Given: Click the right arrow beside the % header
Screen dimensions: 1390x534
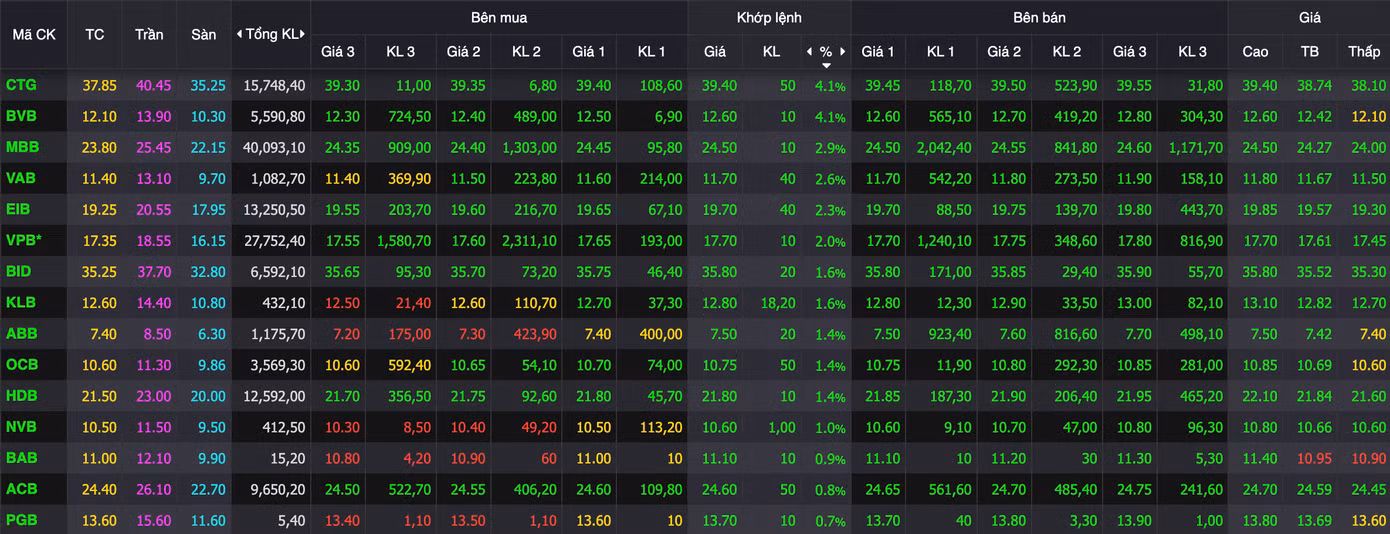Looking at the screenshot, I should pos(843,51).
